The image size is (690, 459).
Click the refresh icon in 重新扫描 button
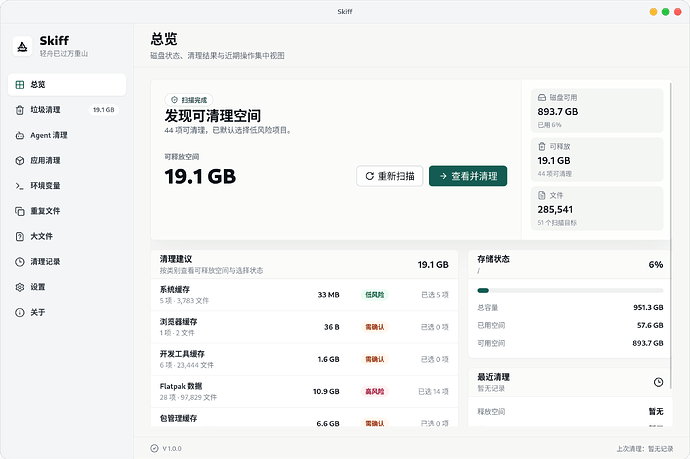370,176
